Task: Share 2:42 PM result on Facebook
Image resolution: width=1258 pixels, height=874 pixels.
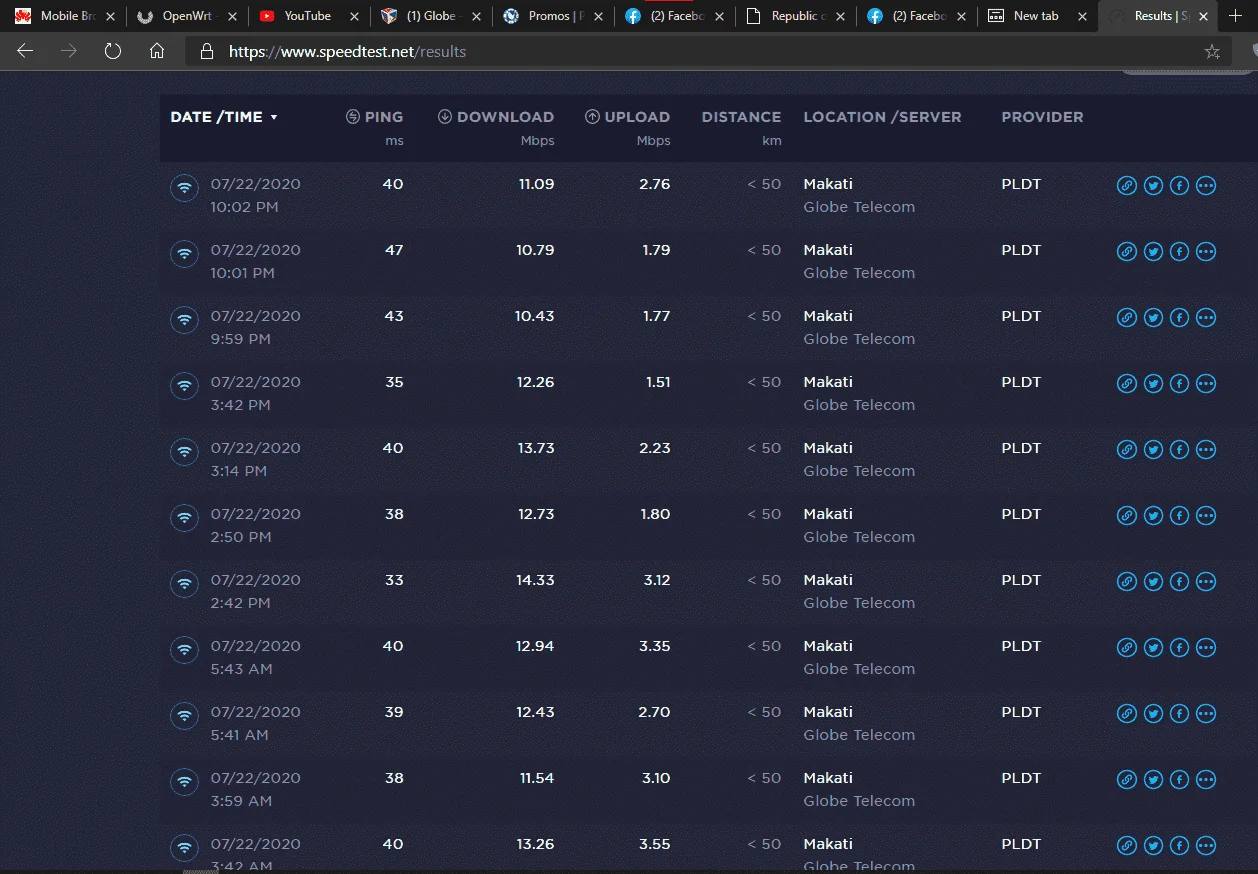Action: 1179,582
